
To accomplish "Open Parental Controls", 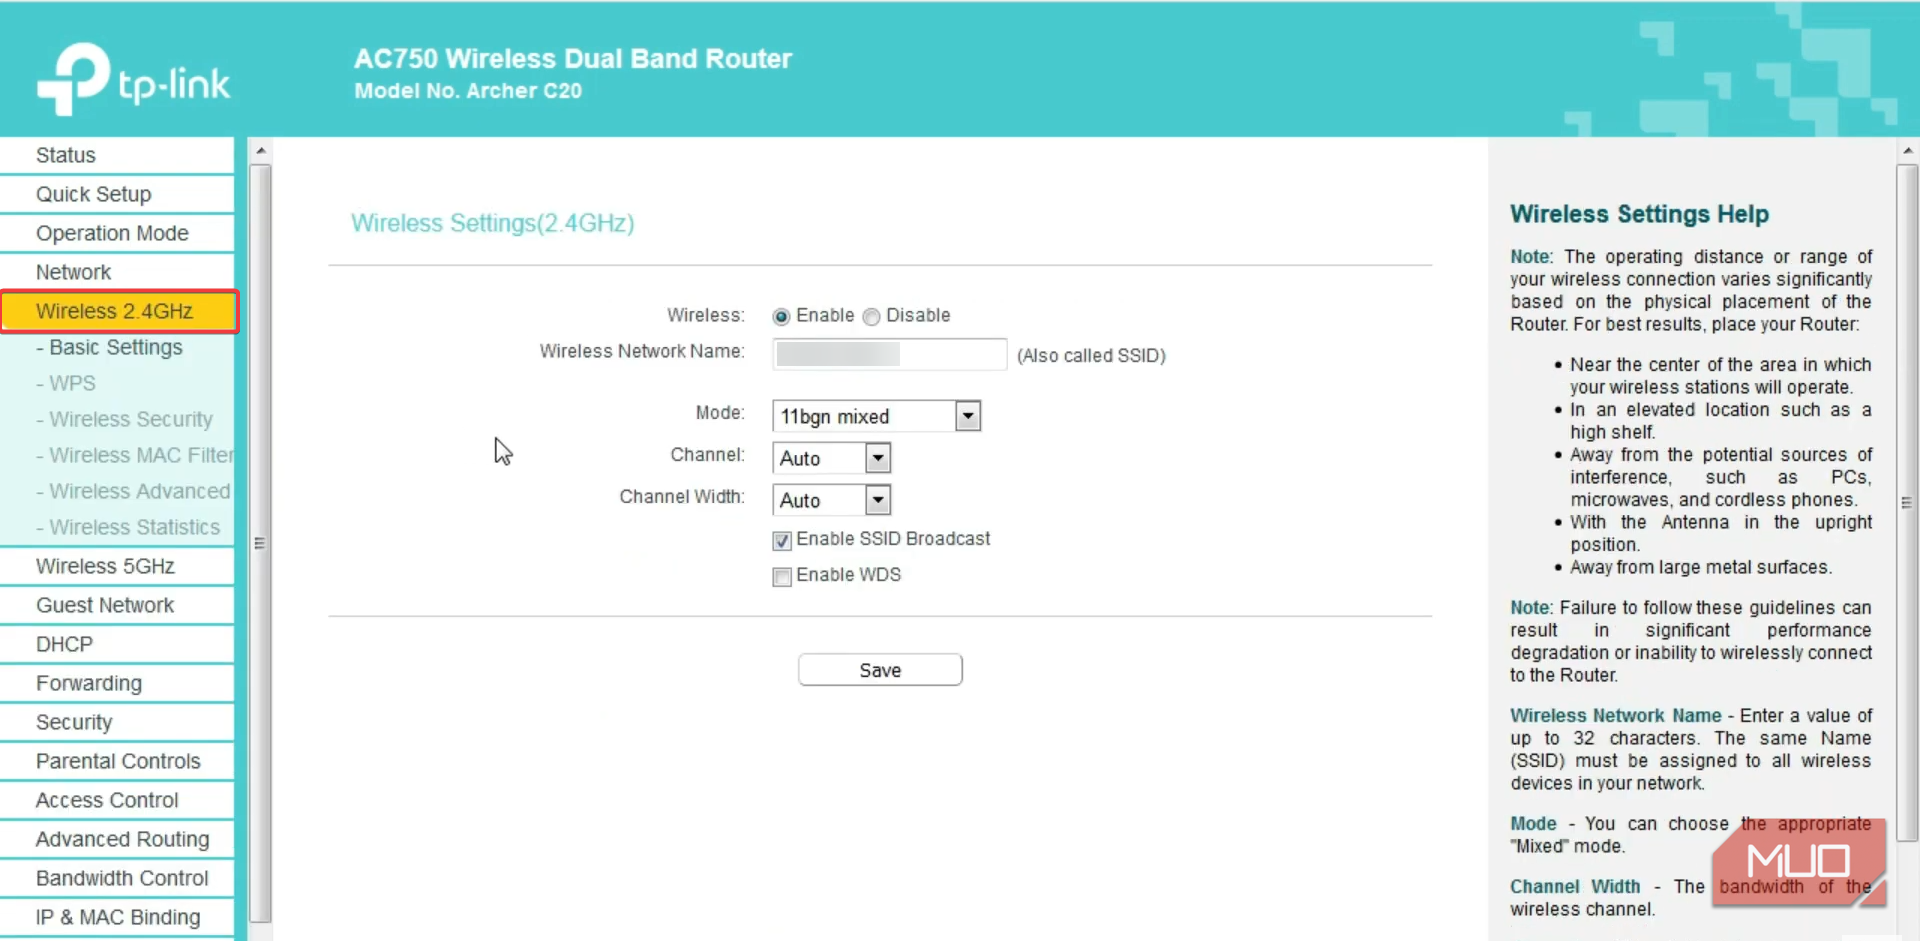I will pos(117,761).
